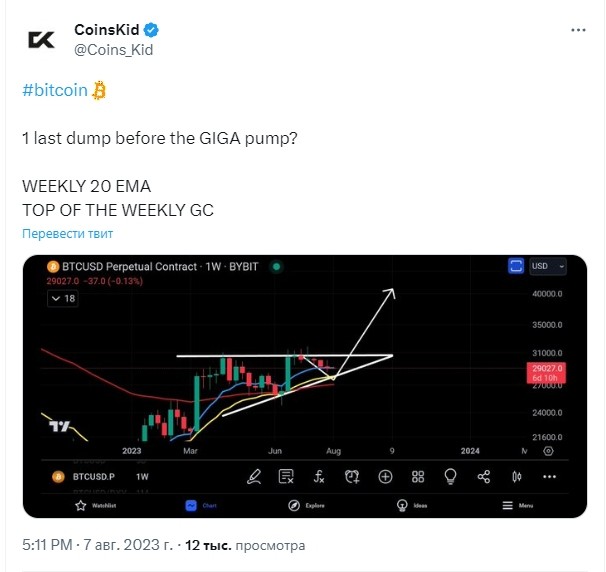606x572 pixels.
Task: Open the notes list icon in chart toolbar
Action: point(286,477)
